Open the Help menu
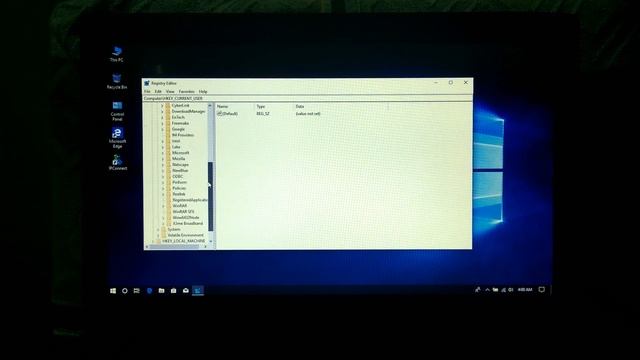This screenshot has width=640, height=360. click(203, 91)
